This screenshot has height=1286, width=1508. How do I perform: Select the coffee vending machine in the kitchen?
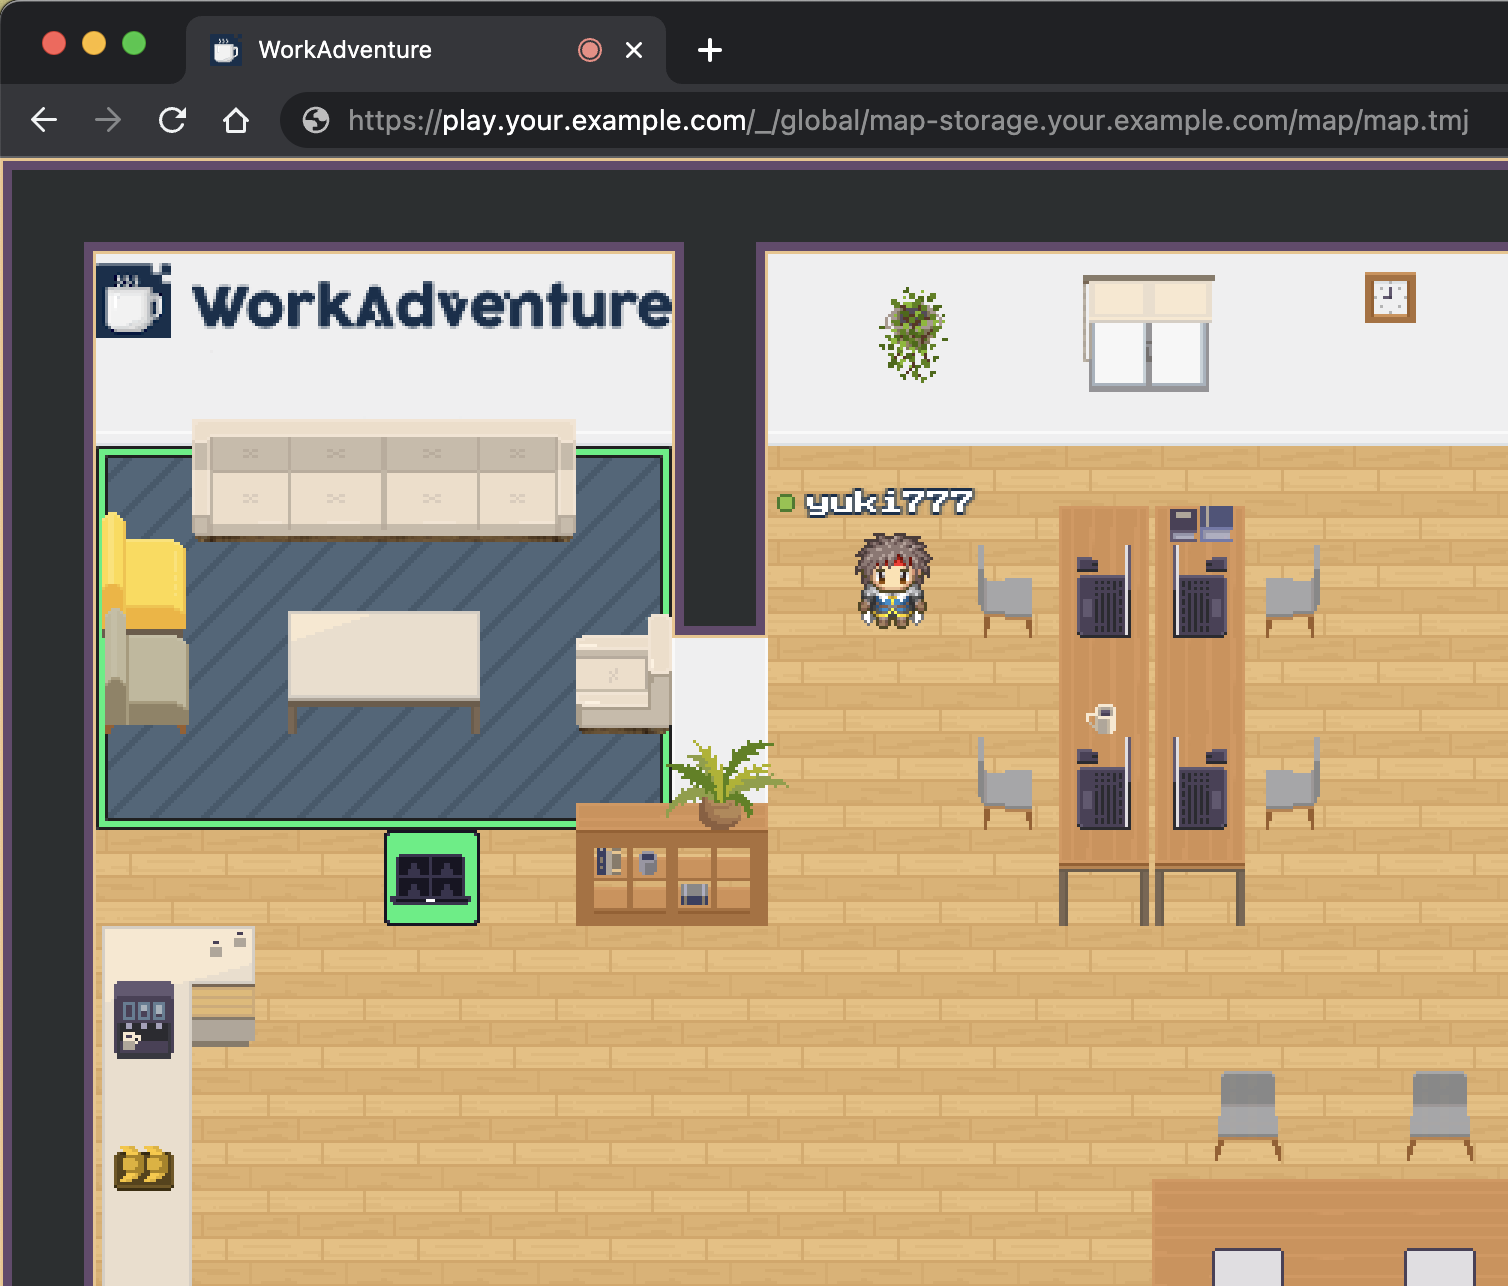click(143, 1020)
